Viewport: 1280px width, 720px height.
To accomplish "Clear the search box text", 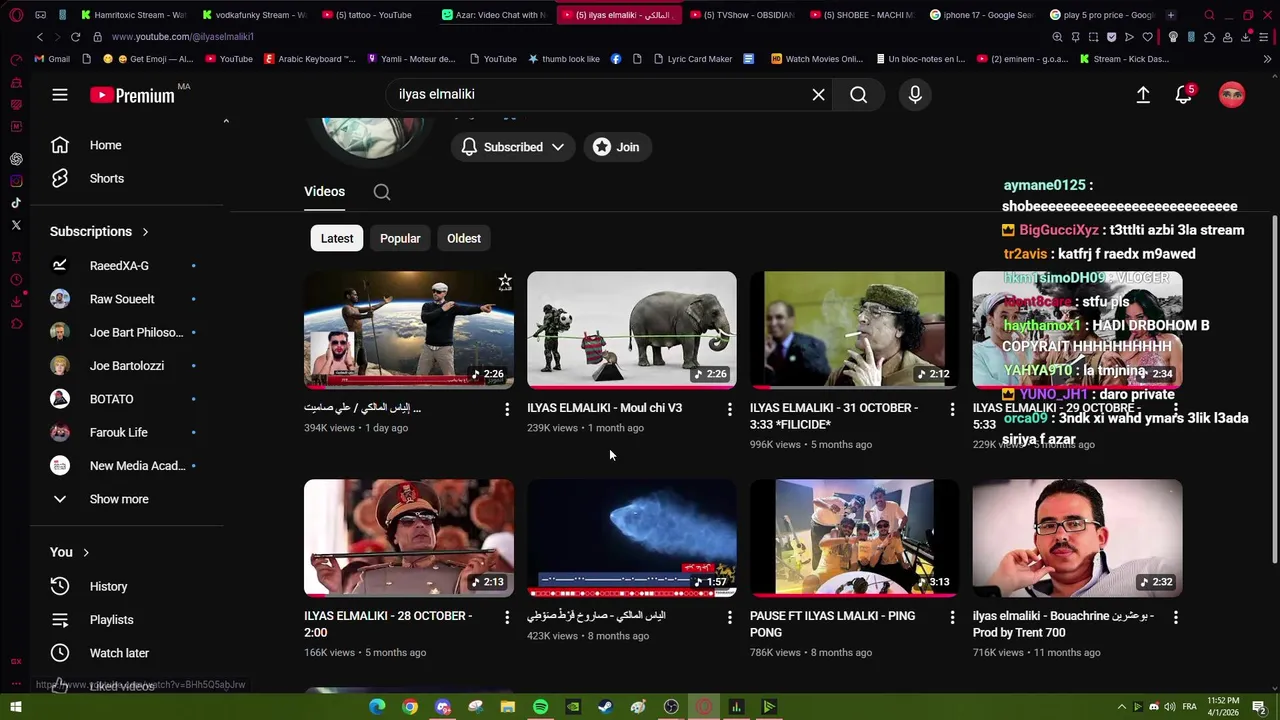I will [818, 94].
